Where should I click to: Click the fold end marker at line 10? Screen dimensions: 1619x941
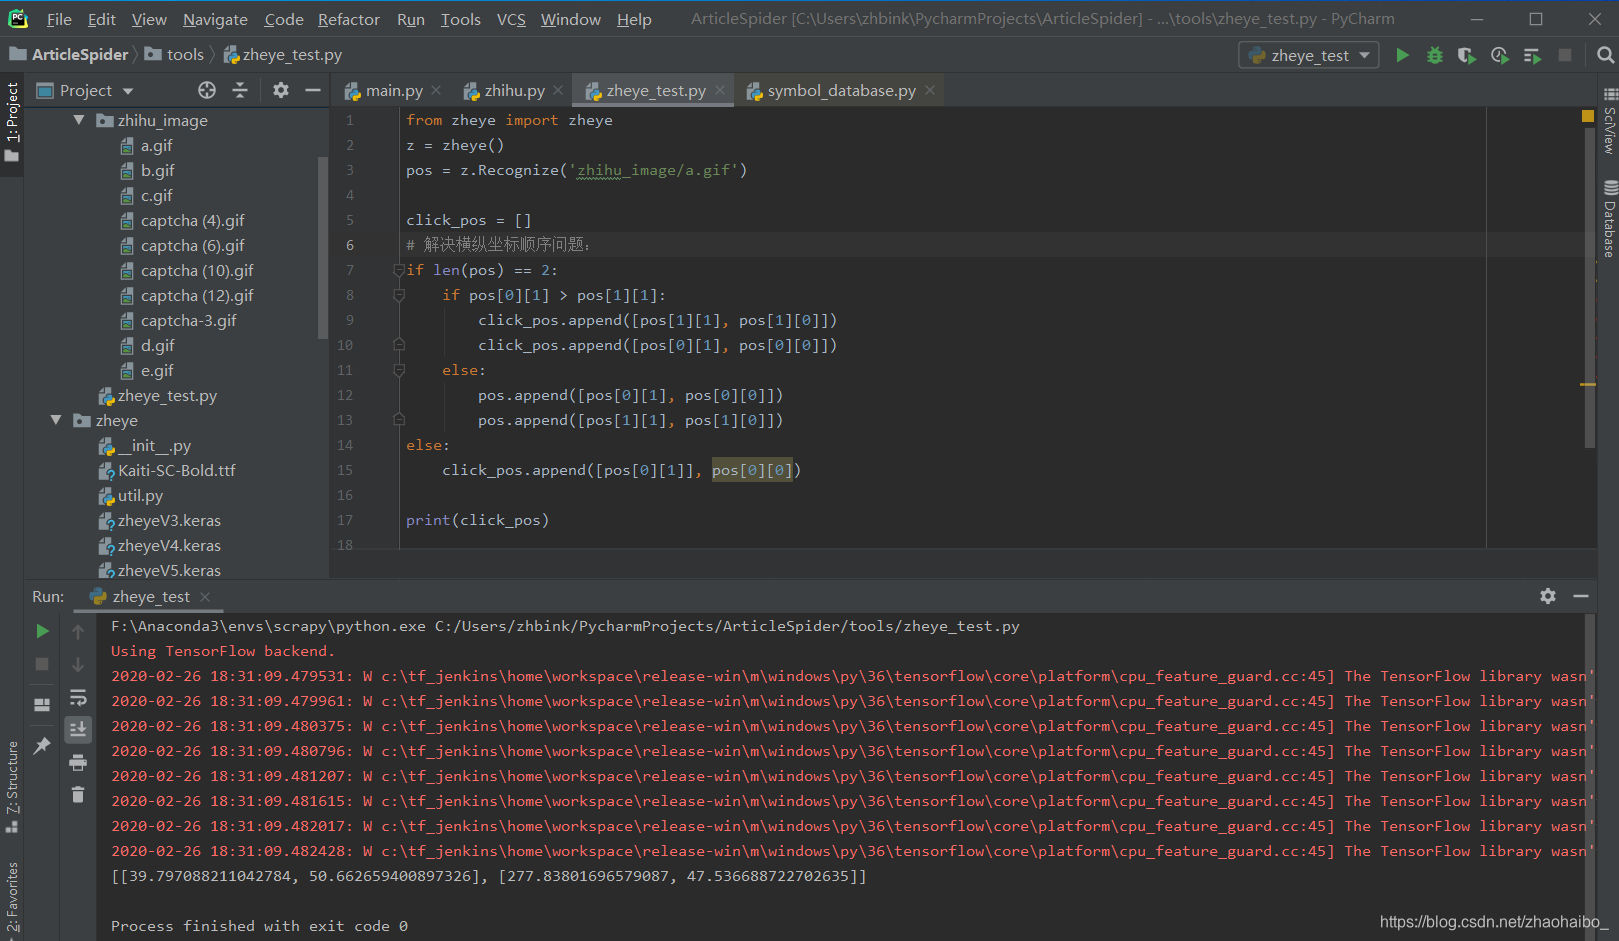(x=399, y=345)
